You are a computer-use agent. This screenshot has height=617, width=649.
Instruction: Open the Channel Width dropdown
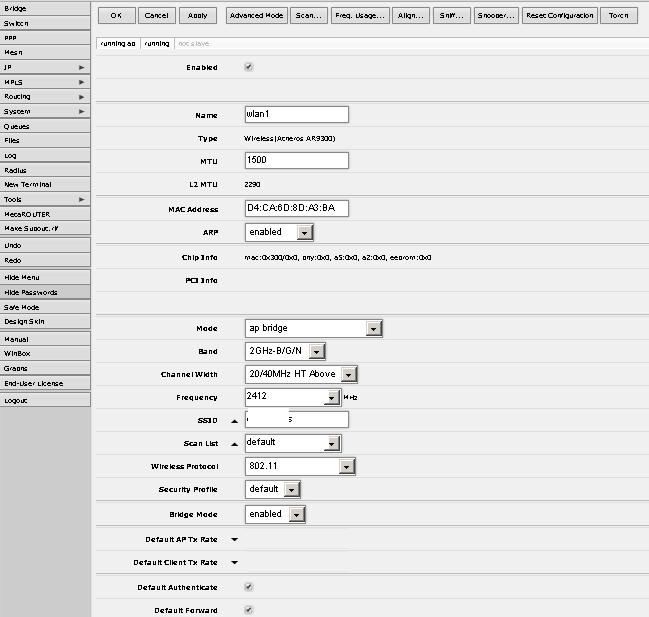pyautogui.click(x=348, y=375)
